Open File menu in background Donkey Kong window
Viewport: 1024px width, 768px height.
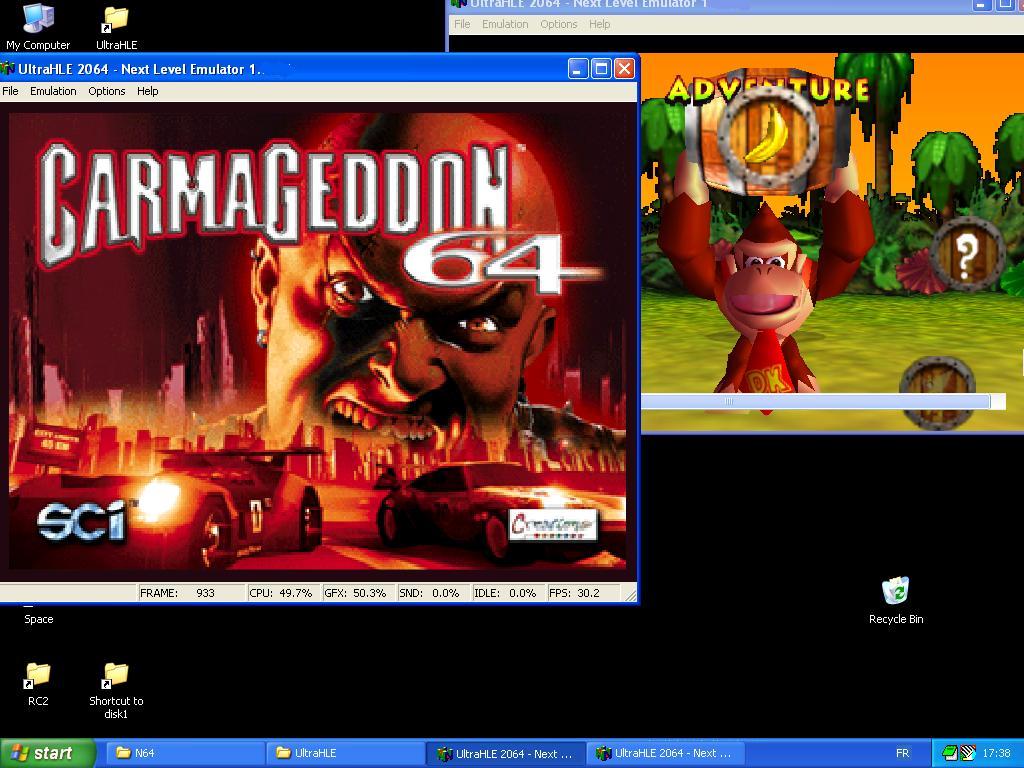coord(462,24)
